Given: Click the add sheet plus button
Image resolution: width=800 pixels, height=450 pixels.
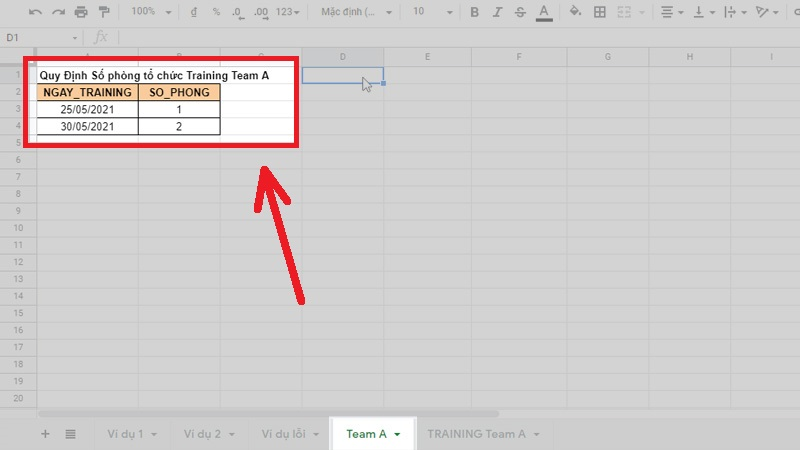Looking at the screenshot, I should pyautogui.click(x=45, y=434).
